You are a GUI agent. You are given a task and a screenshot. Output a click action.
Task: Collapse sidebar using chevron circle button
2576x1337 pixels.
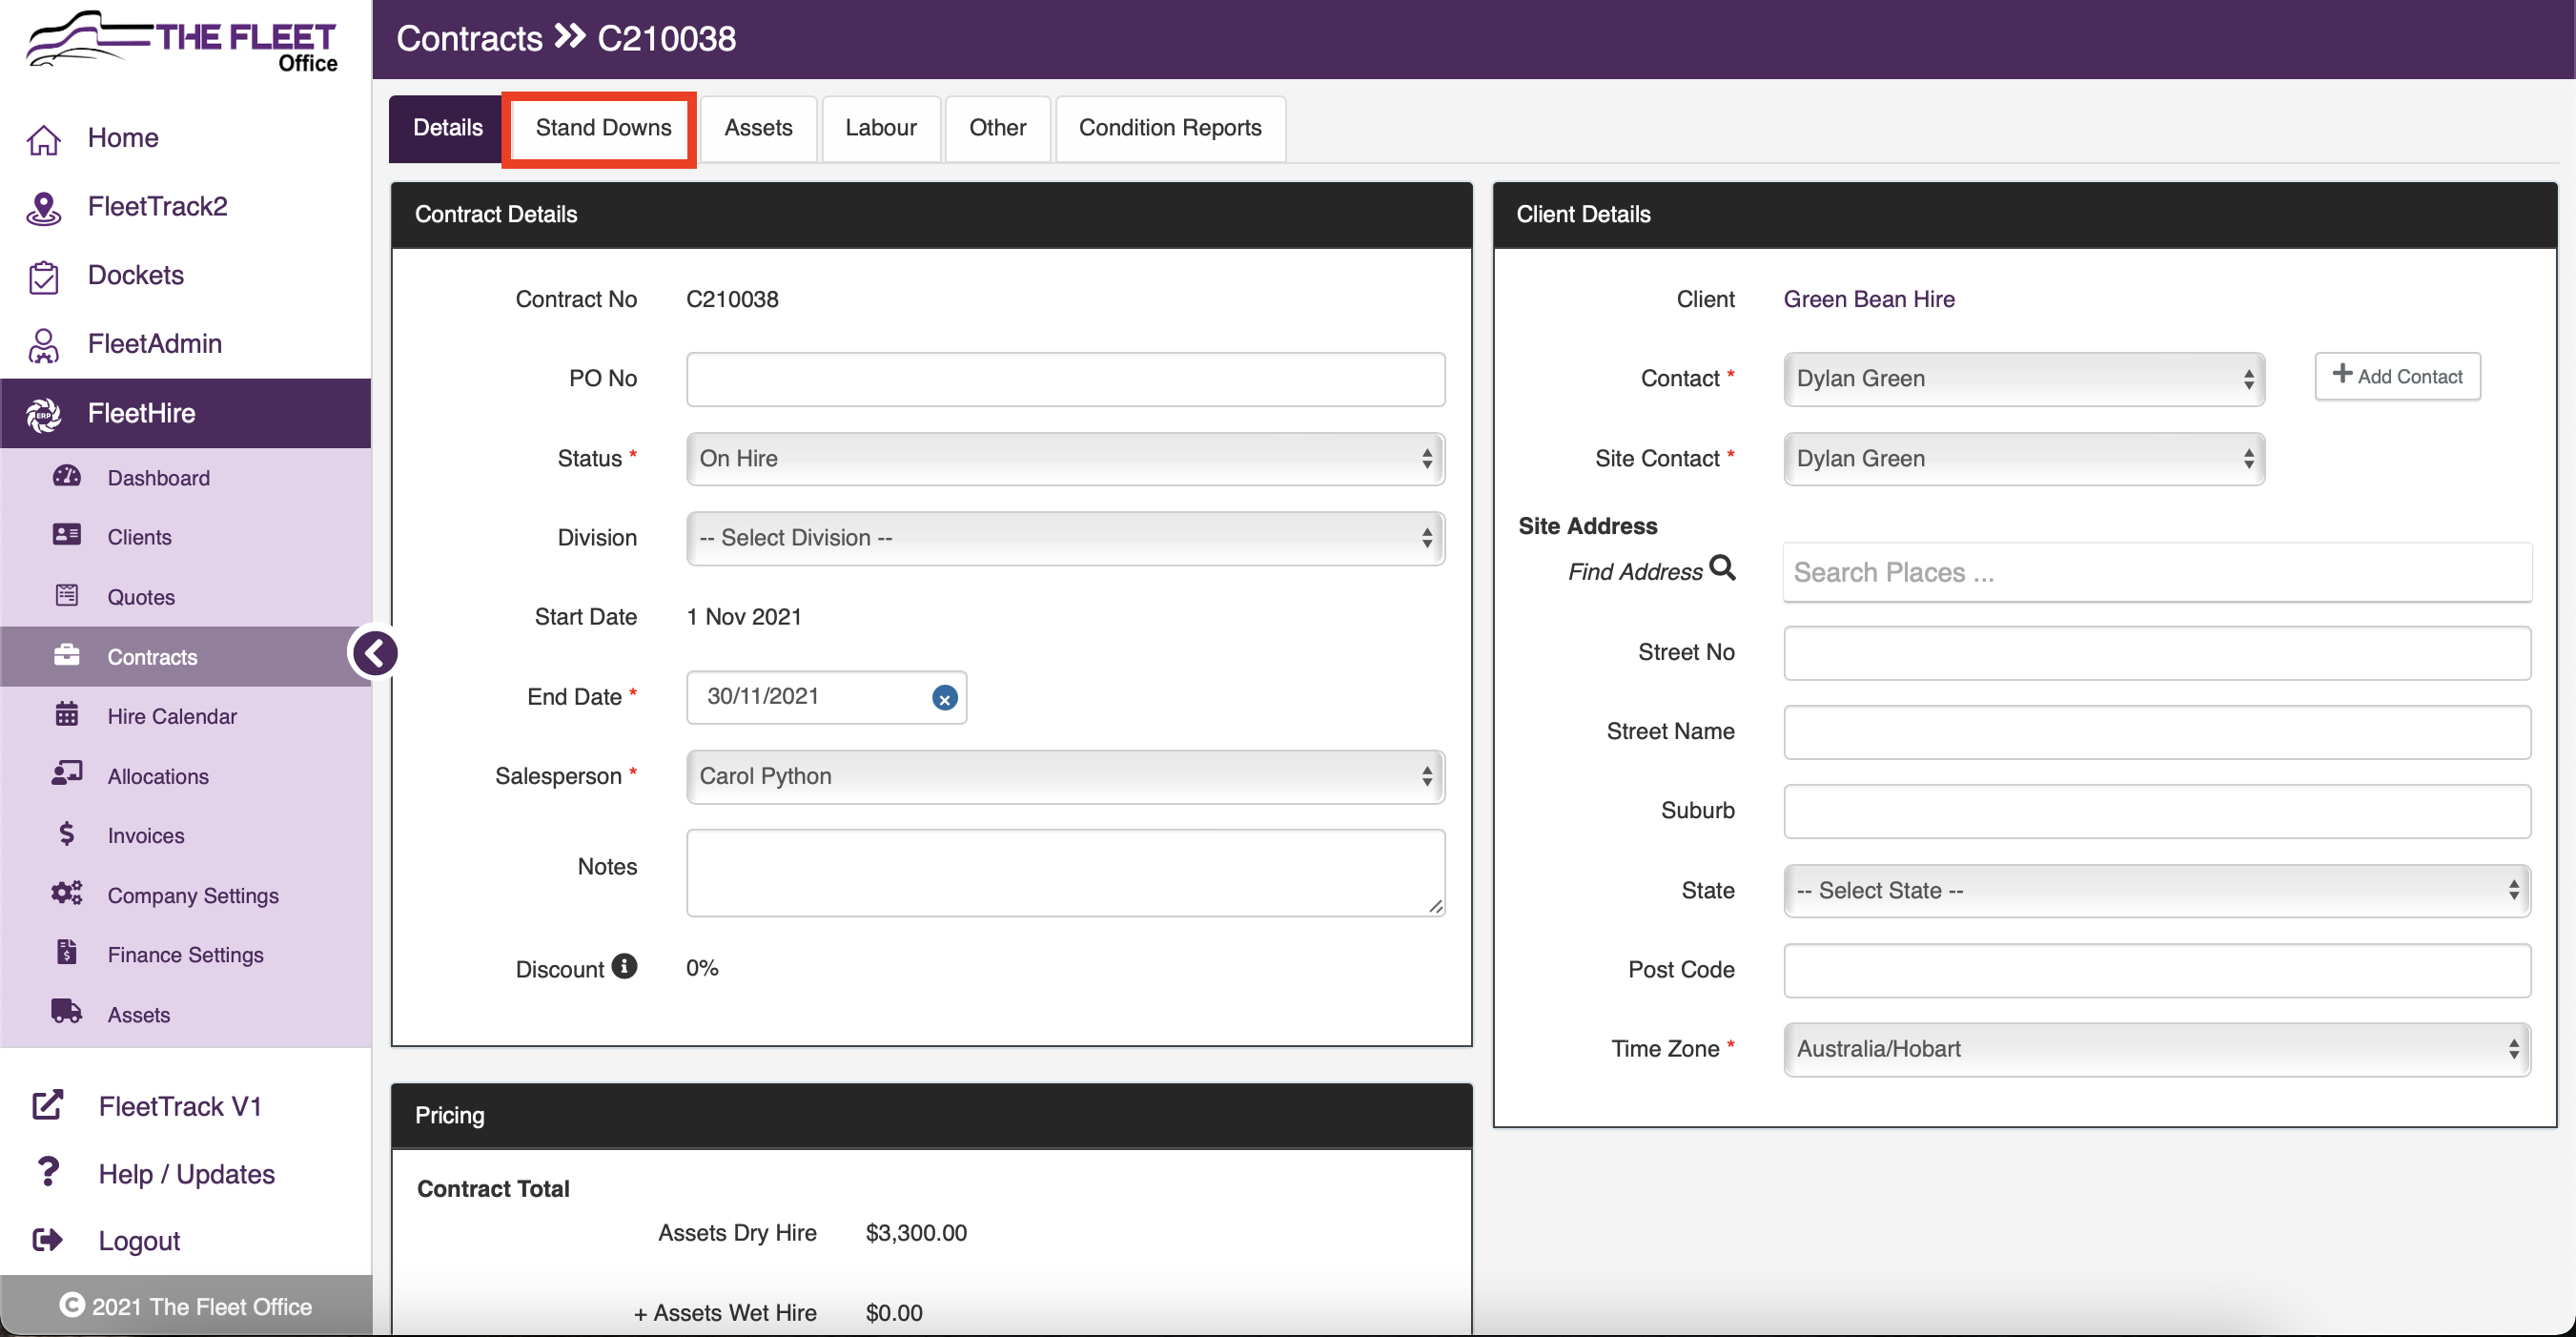tap(375, 653)
